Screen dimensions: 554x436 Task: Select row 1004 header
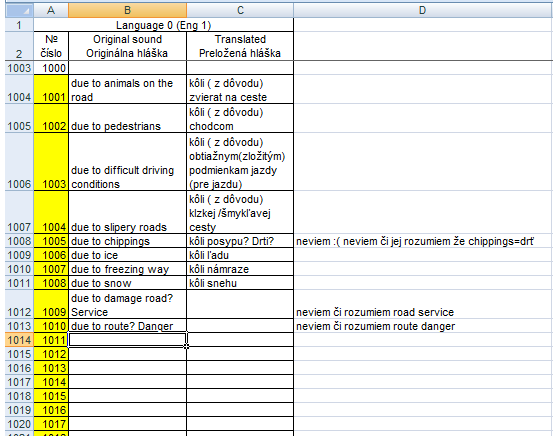(19, 89)
